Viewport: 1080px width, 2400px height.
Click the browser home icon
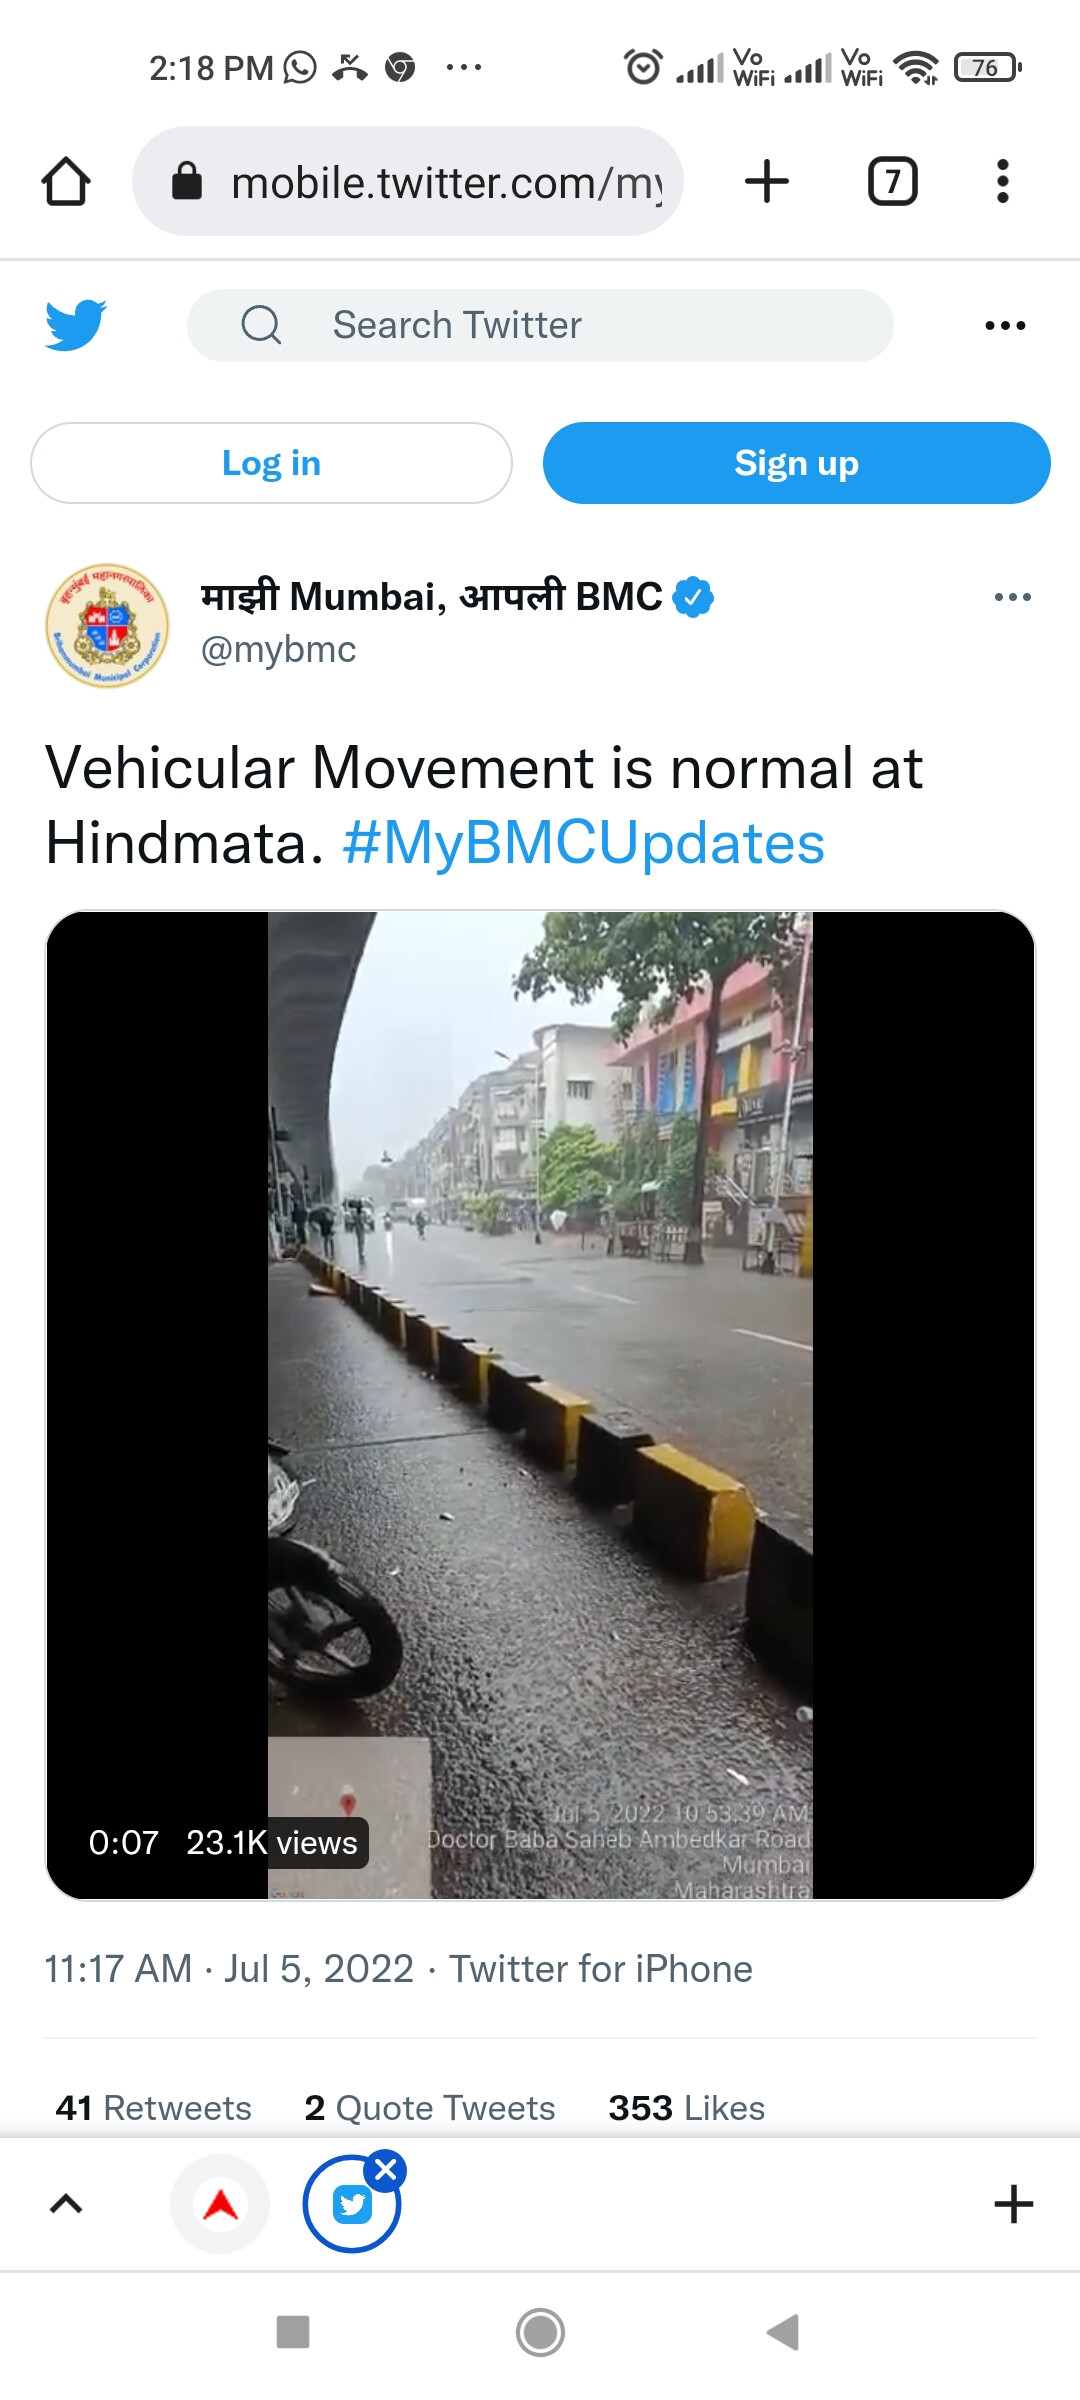pyautogui.click(x=68, y=181)
